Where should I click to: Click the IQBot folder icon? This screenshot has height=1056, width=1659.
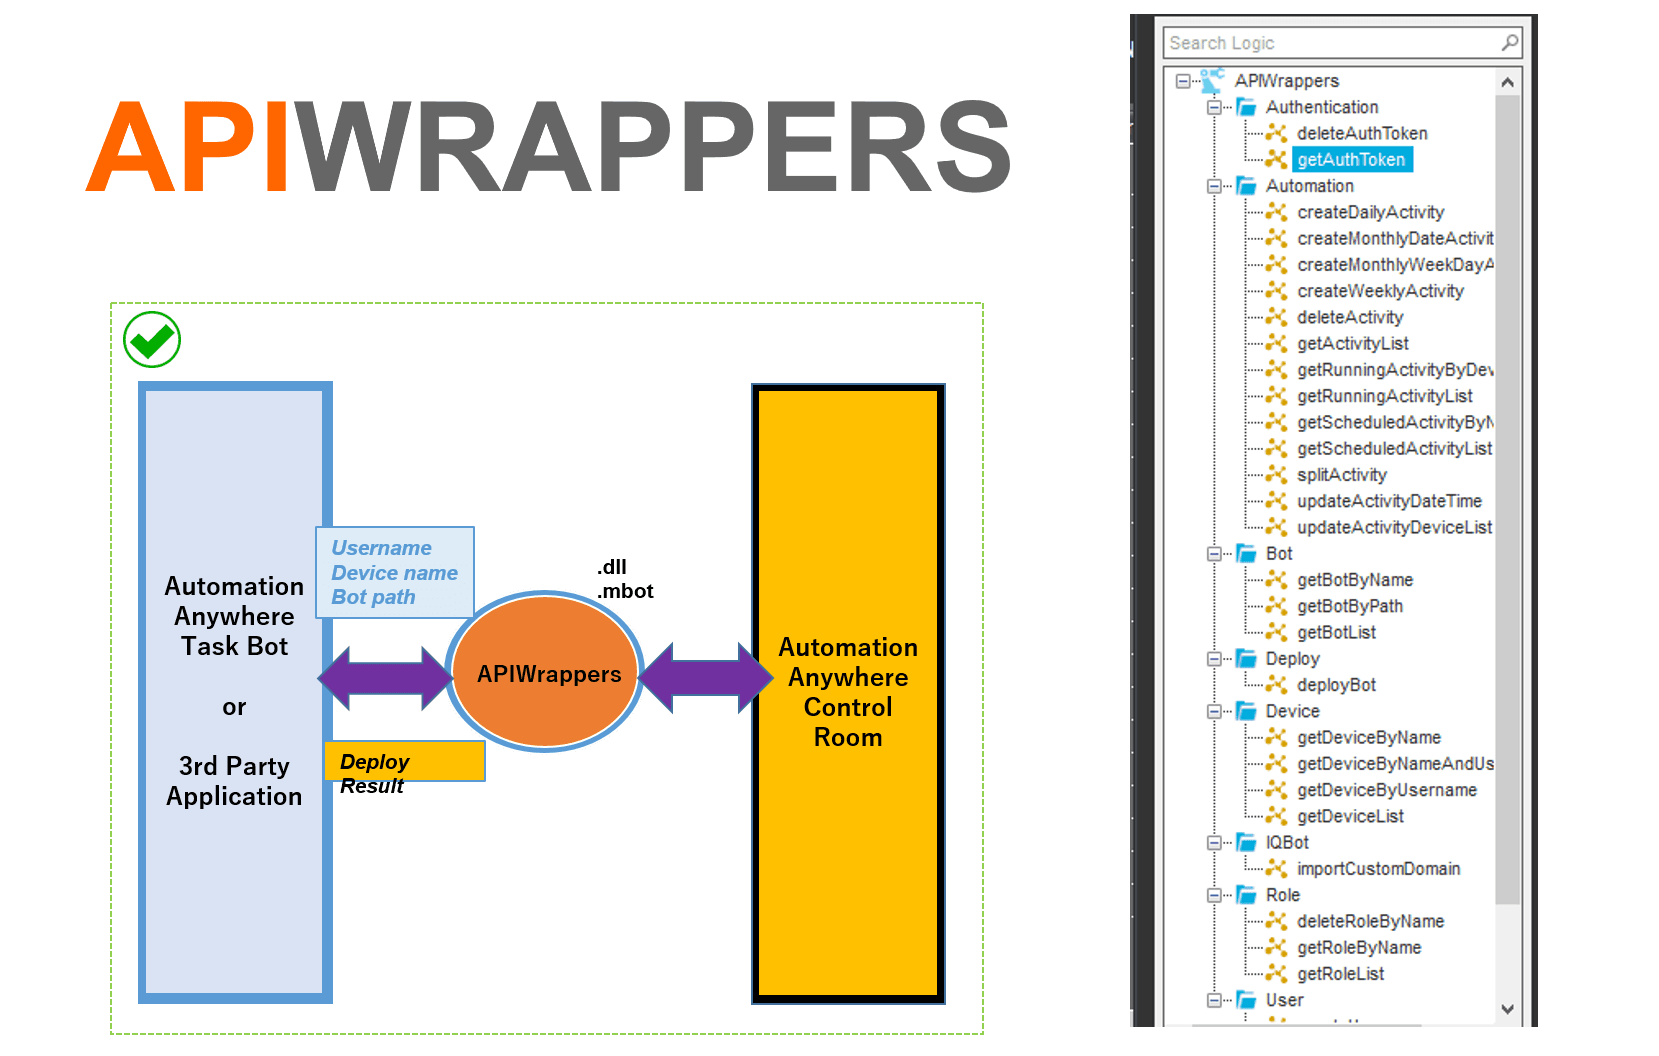pyautogui.click(x=1246, y=843)
